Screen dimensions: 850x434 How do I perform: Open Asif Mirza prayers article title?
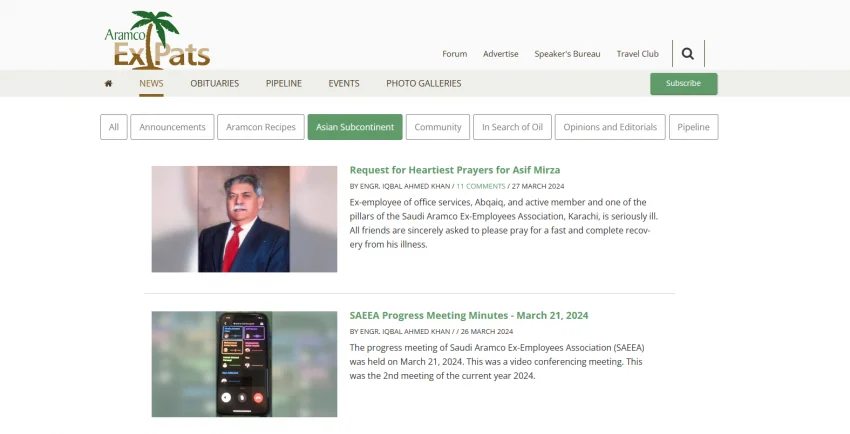454,170
